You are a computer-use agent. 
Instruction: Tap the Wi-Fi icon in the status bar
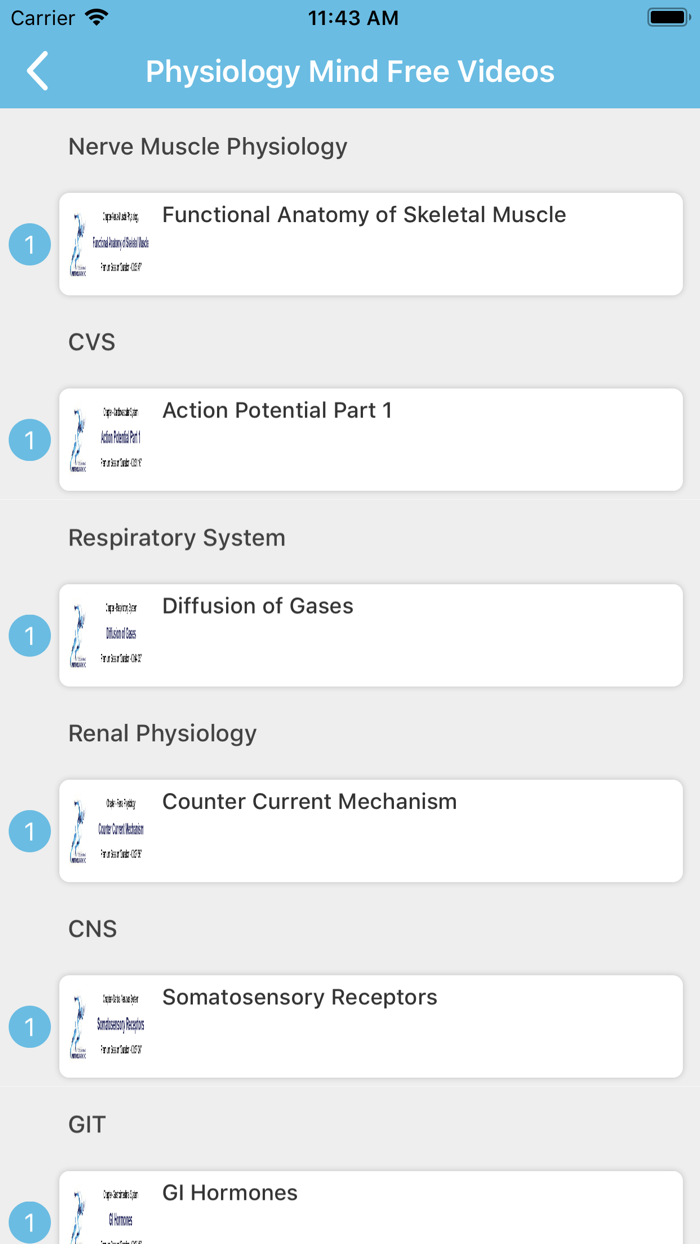point(95,16)
